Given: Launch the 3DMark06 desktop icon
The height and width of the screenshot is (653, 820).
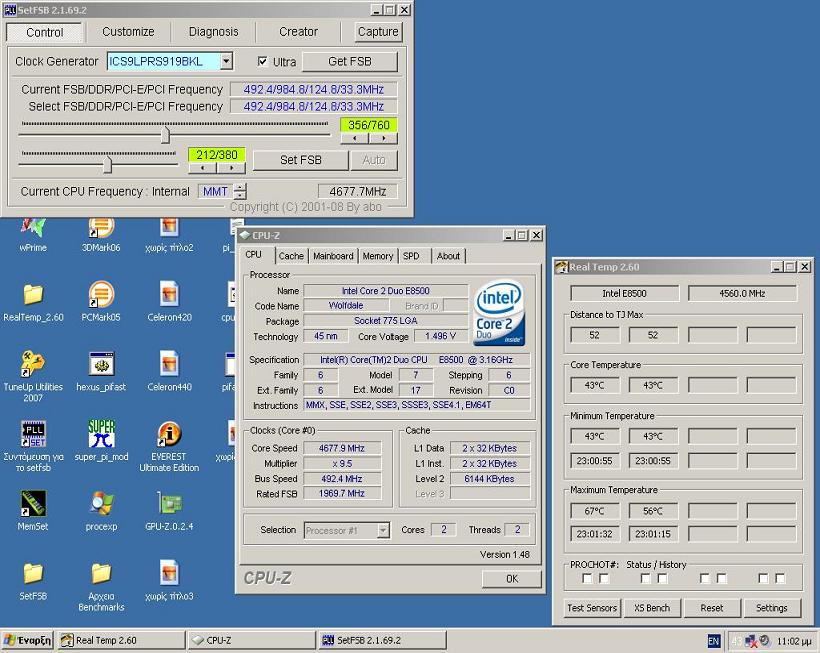Looking at the screenshot, I should (101, 235).
